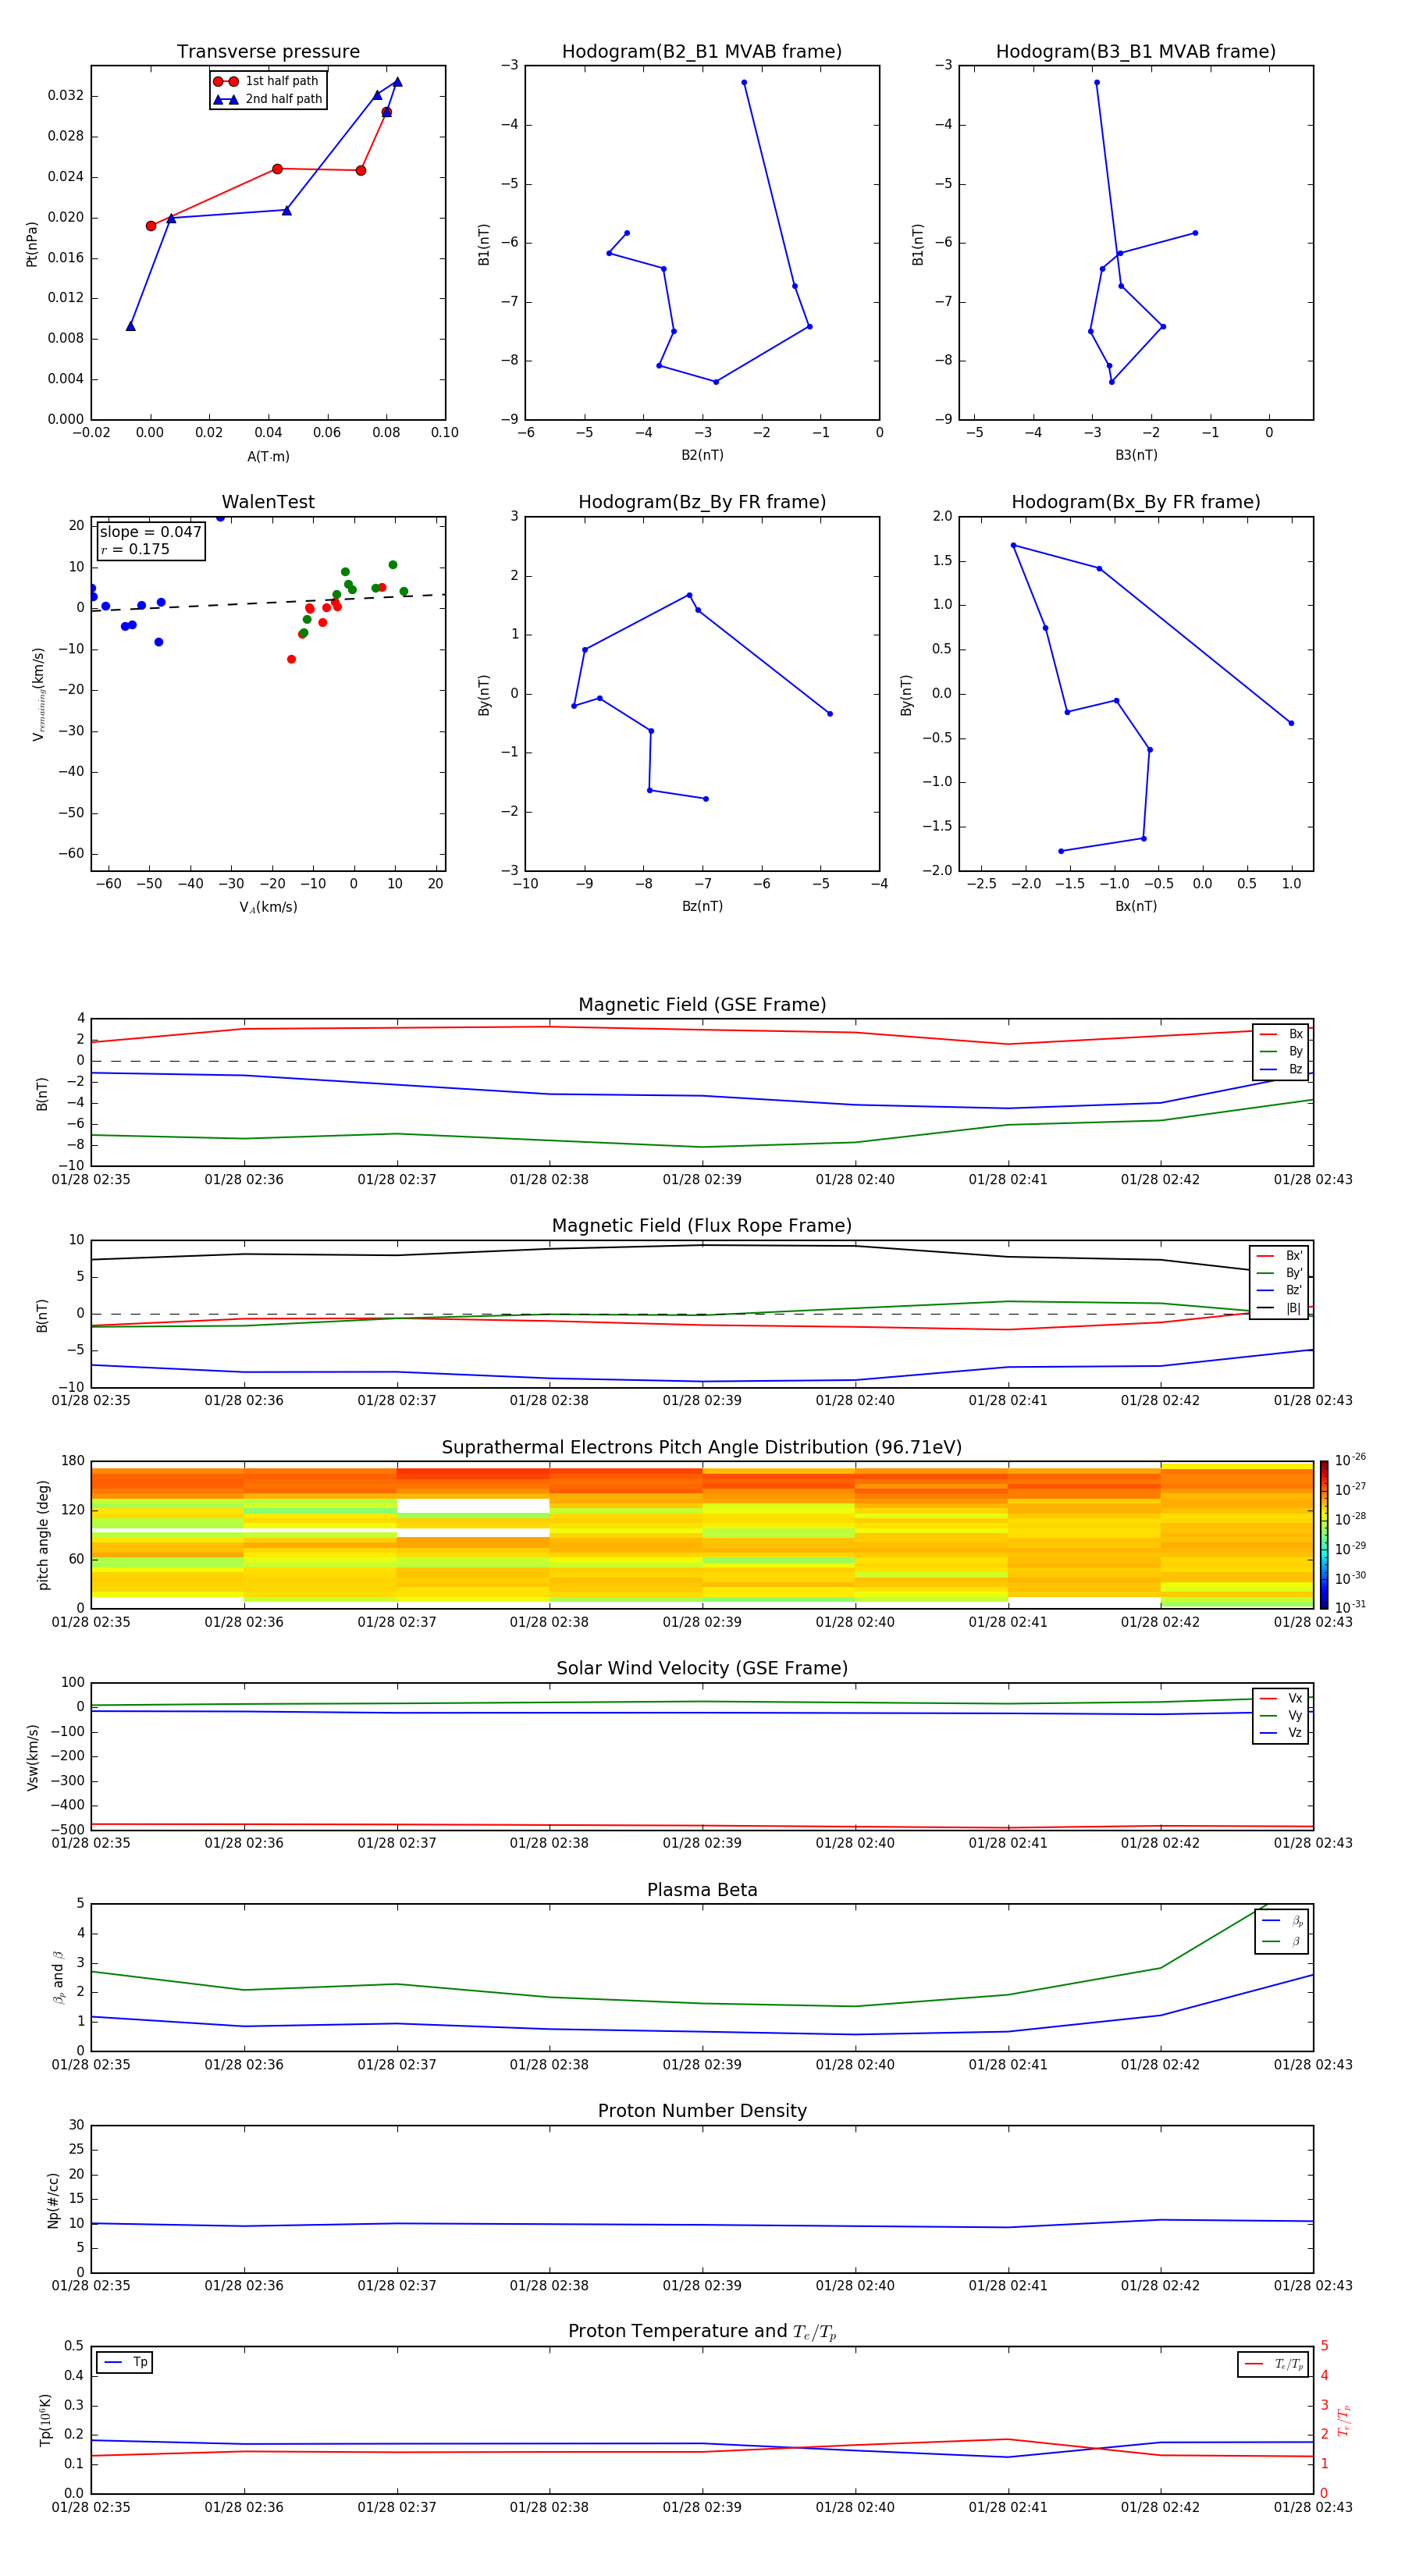
Task: Click the '10^-26' colorbar label
Action: point(1350,1460)
